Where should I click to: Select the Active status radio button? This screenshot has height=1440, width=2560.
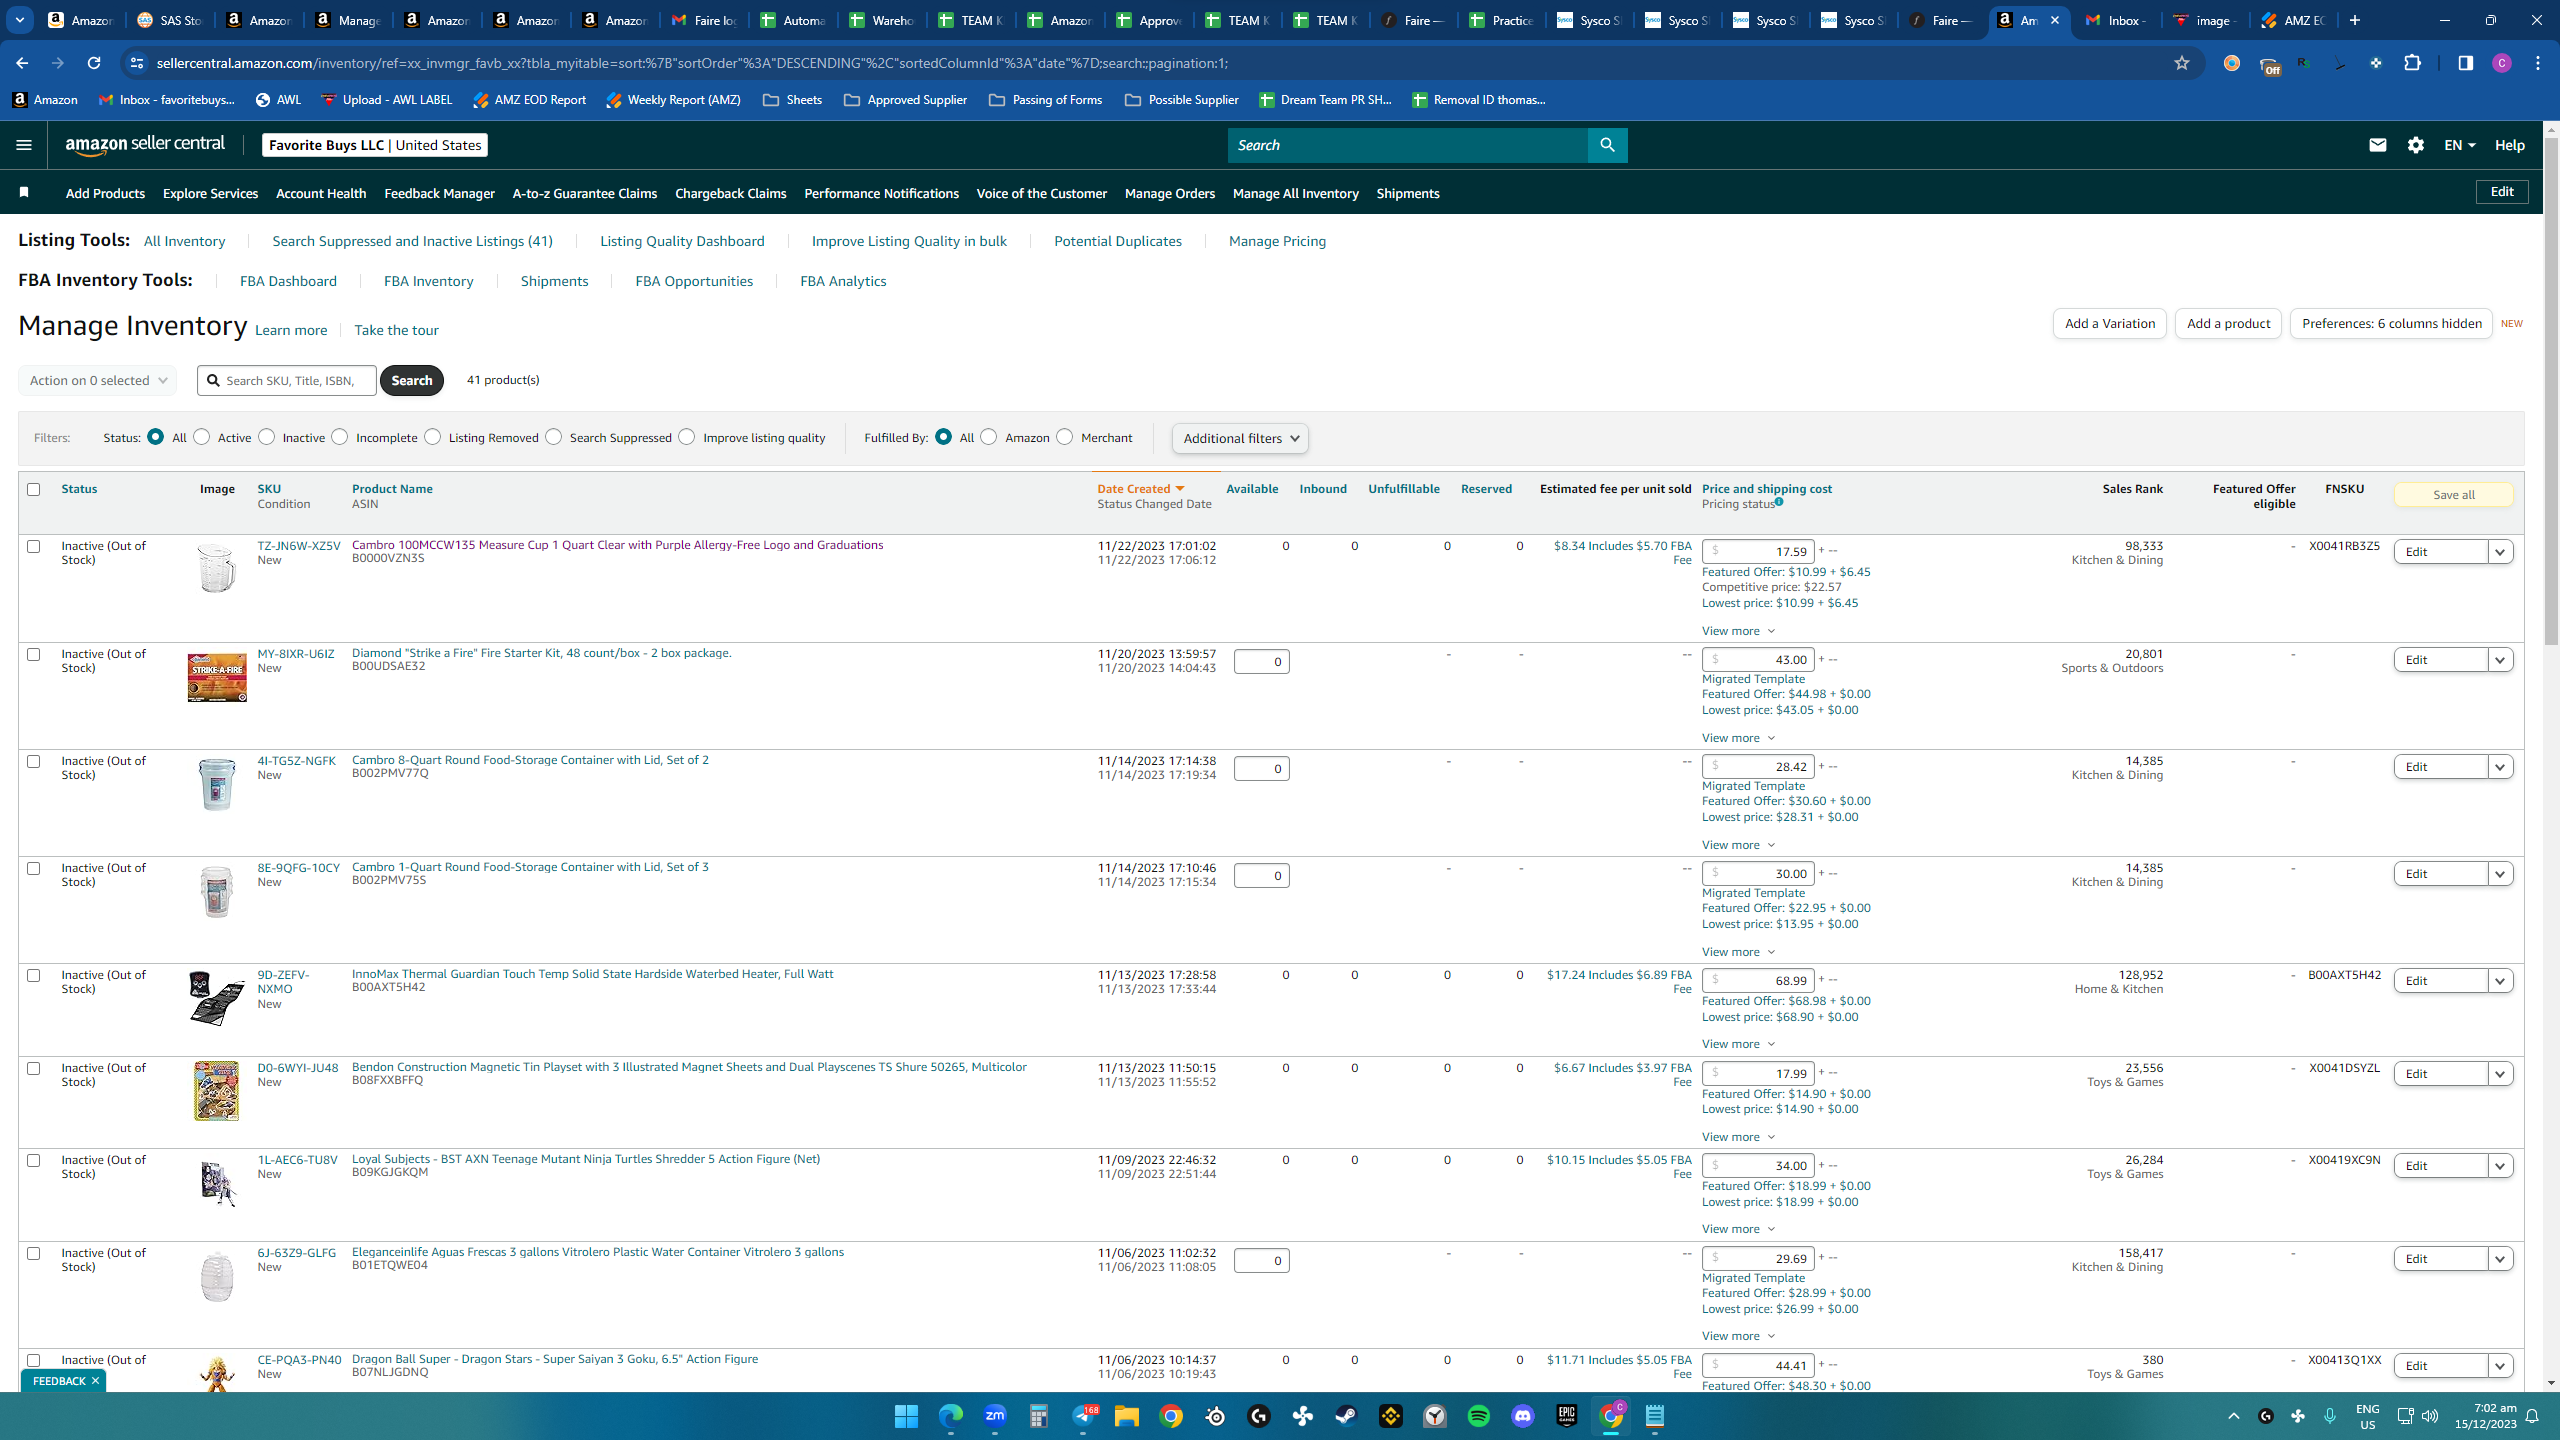[202, 437]
